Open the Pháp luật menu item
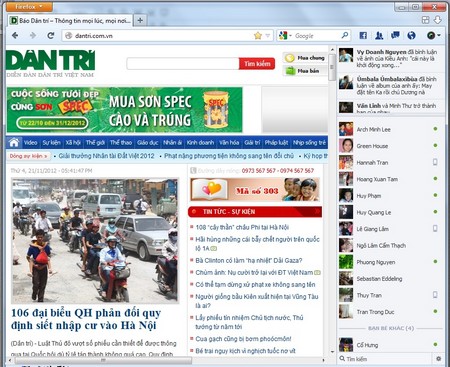450x367 pixels. click(276, 143)
